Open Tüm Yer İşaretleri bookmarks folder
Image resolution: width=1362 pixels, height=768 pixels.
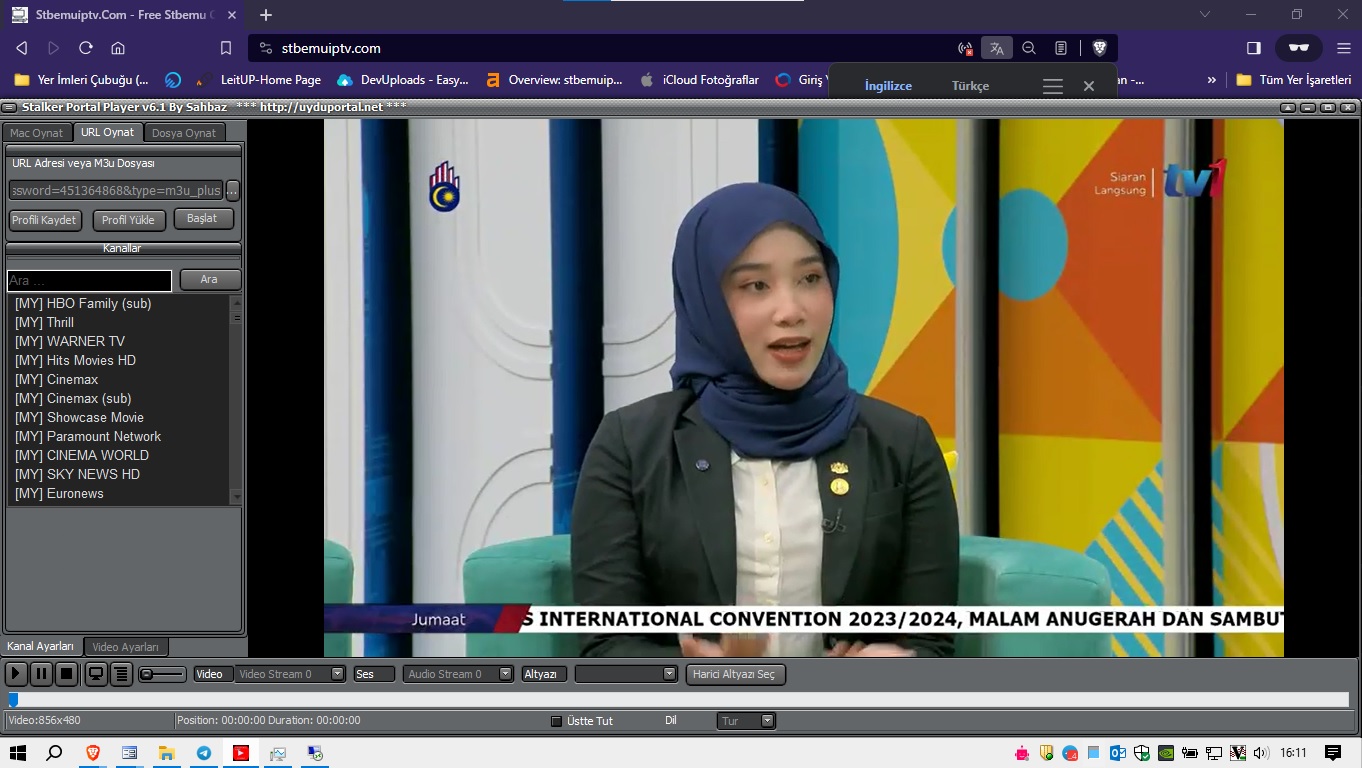1294,80
